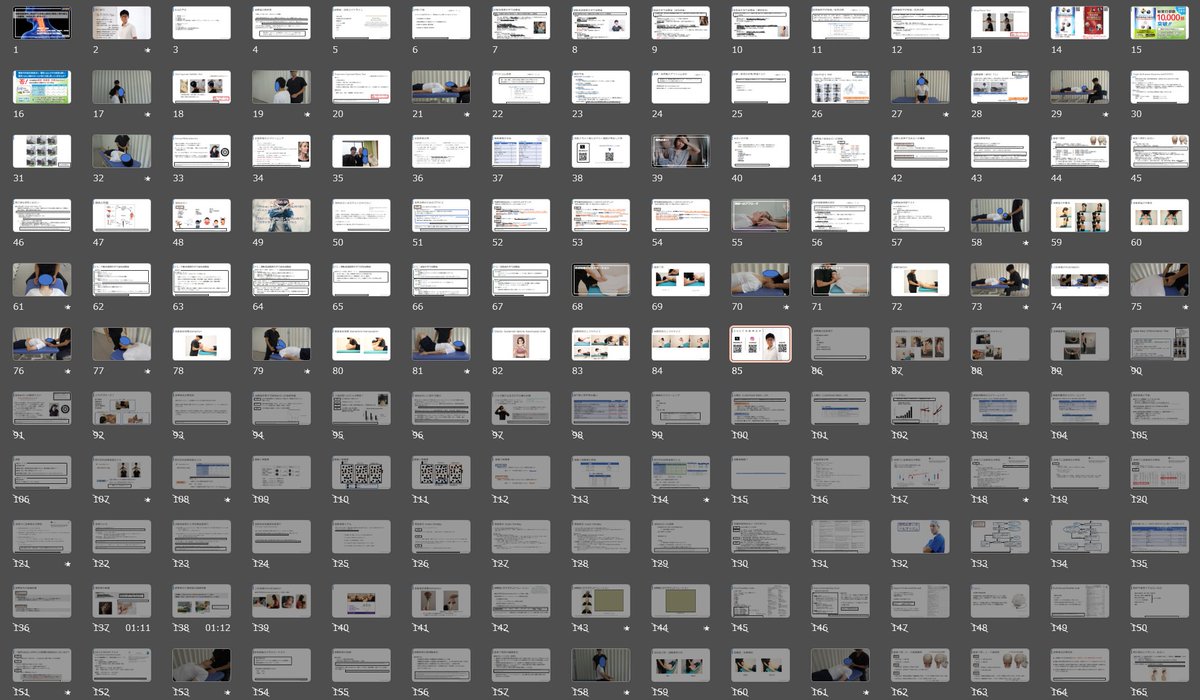1200x700 pixels.
Task: Select slide 82 thumbnail with woman portrait
Action: pos(521,343)
